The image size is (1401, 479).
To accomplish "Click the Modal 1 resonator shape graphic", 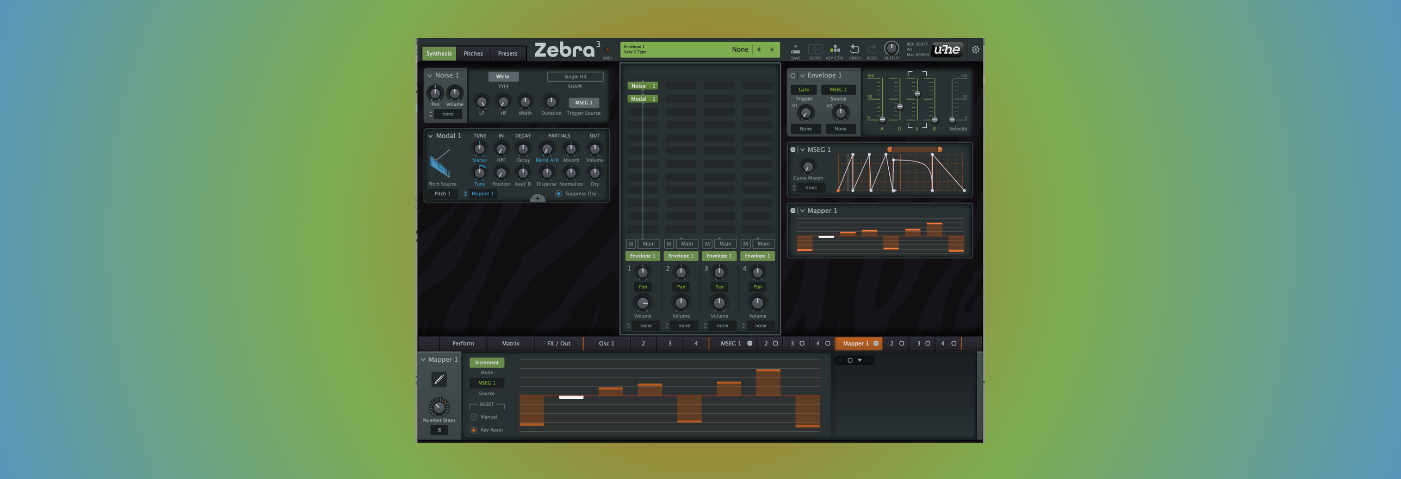I will coord(441,164).
